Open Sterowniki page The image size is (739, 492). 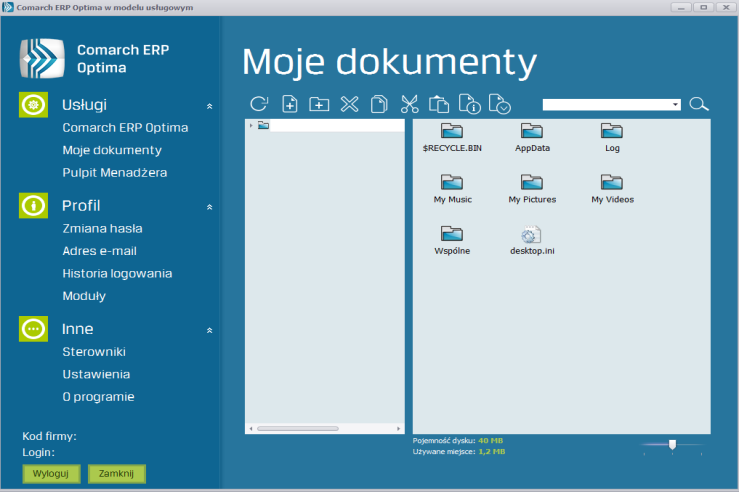click(94, 352)
